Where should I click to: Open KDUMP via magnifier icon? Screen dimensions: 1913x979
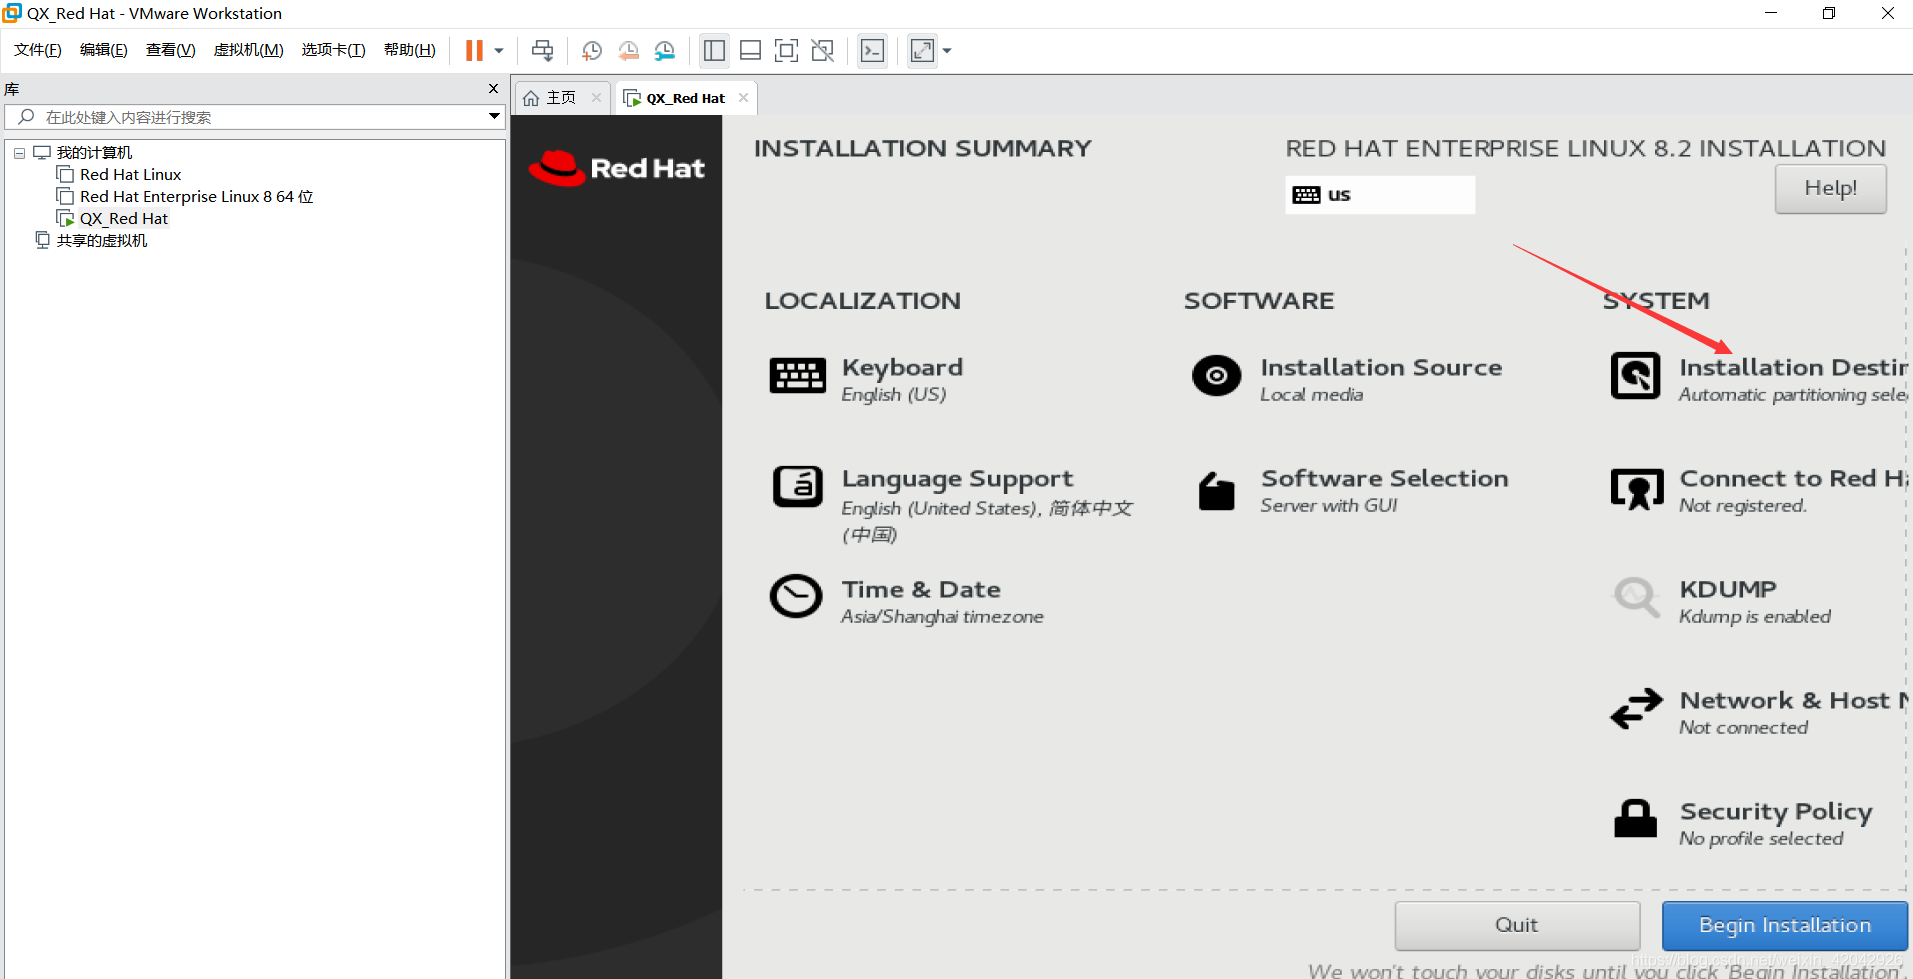[x=1636, y=597]
